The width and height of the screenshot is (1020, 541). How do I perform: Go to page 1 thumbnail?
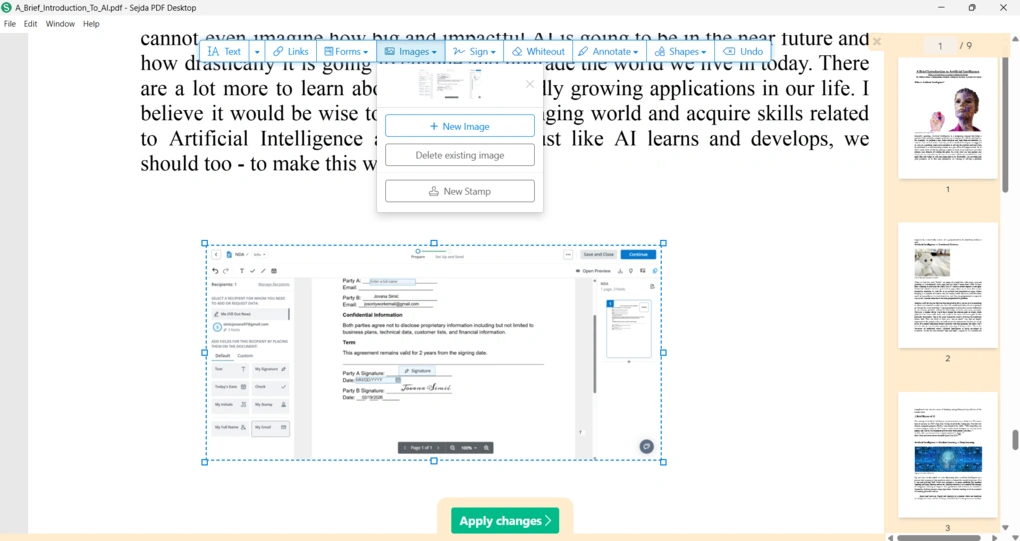pos(948,118)
